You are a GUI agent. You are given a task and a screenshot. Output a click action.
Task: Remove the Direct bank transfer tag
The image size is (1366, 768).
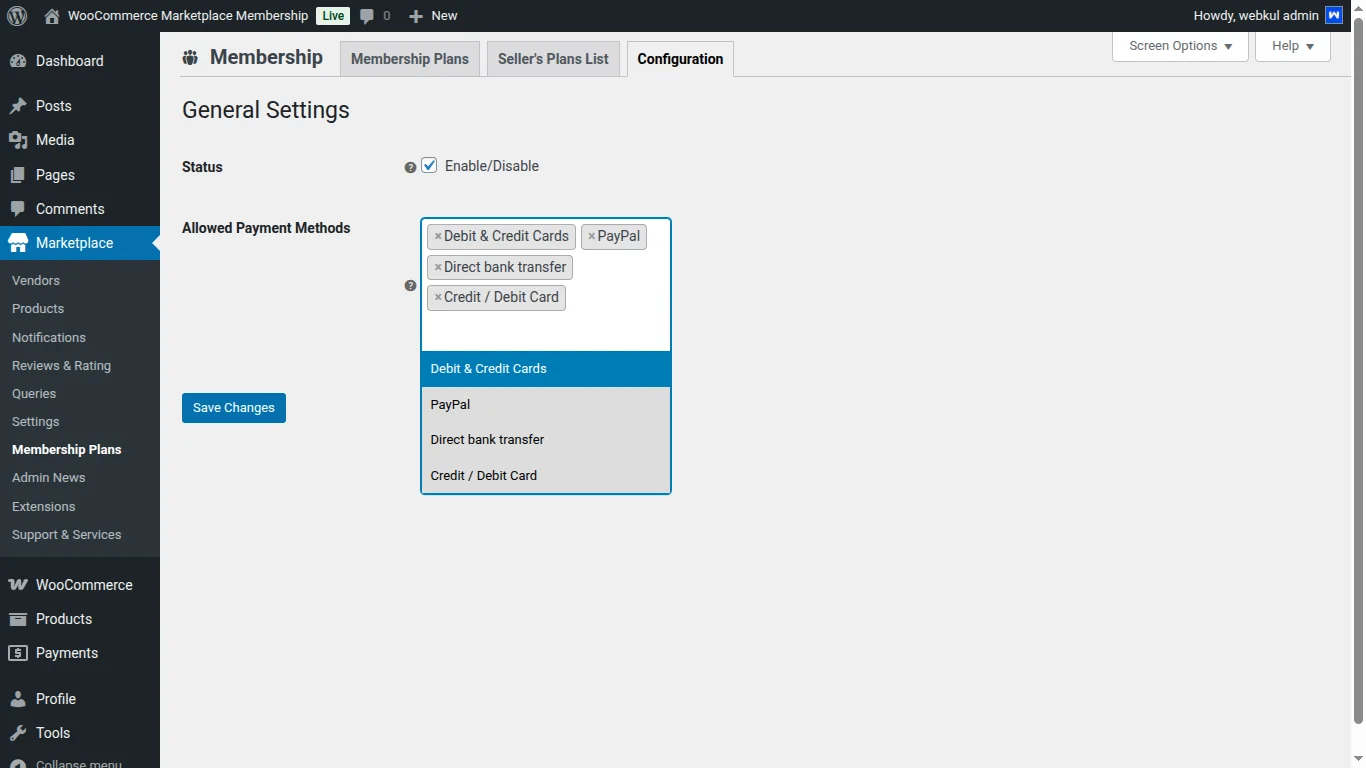[438, 268]
